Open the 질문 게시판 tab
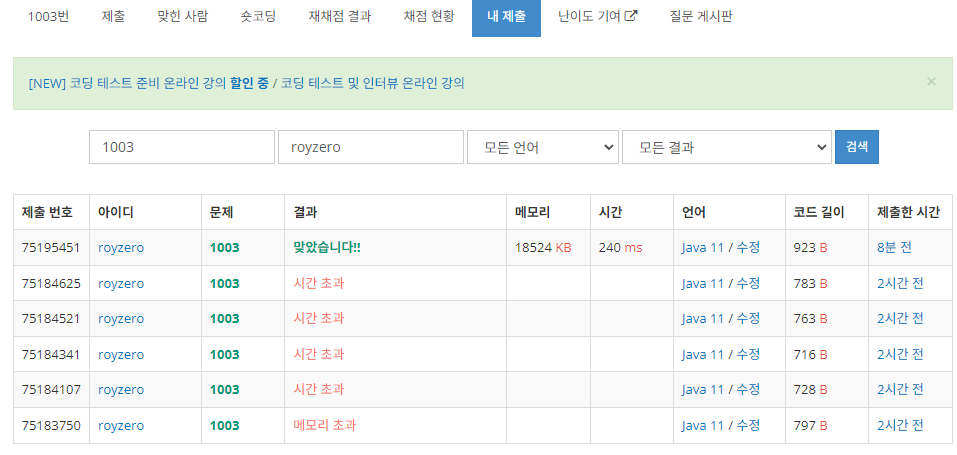This screenshot has height=455, width=957. pos(701,16)
